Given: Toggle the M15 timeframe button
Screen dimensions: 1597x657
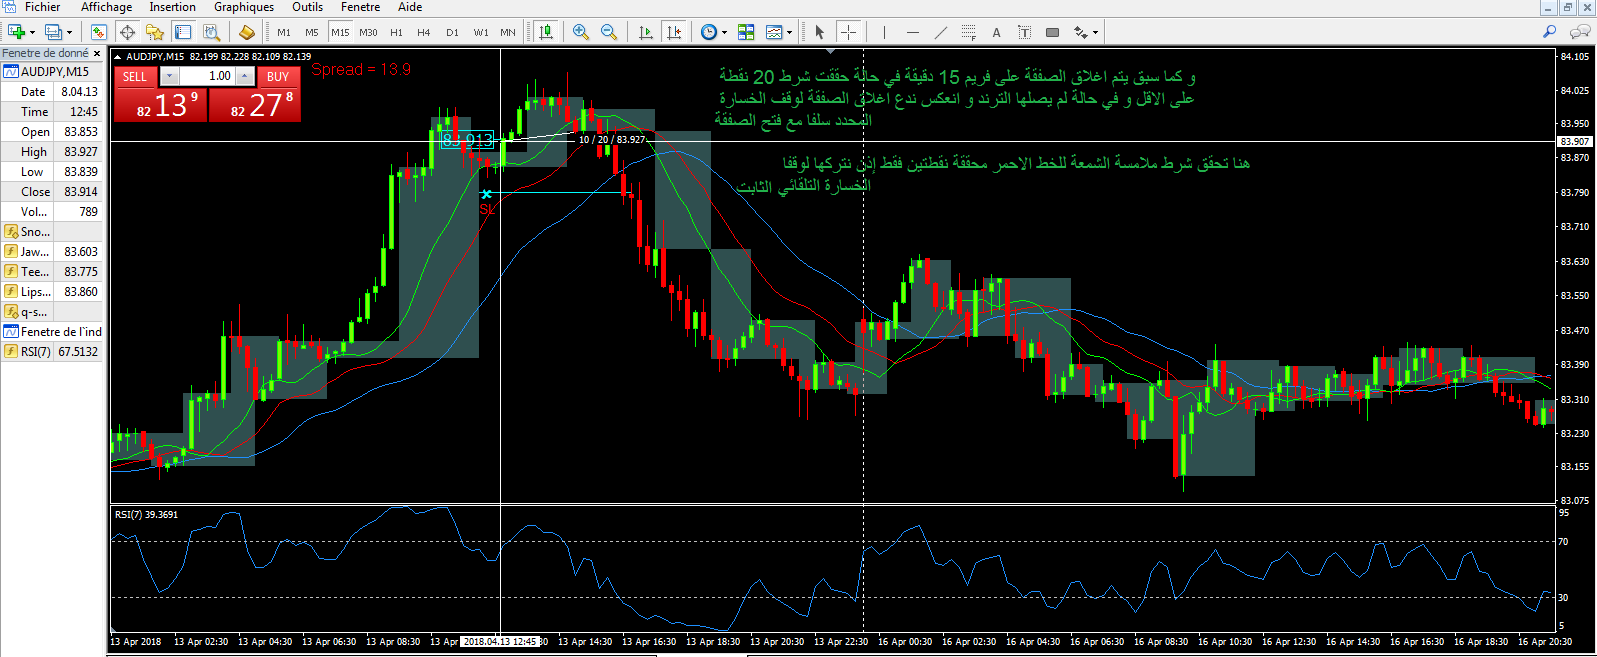Looking at the screenshot, I should pyautogui.click(x=340, y=32).
